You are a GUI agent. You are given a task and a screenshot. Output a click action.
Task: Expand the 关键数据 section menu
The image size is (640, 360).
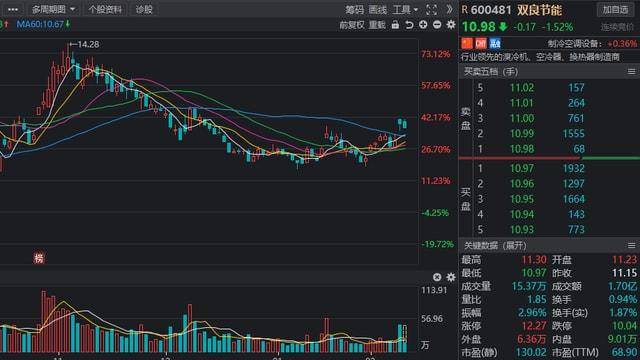[631, 245]
